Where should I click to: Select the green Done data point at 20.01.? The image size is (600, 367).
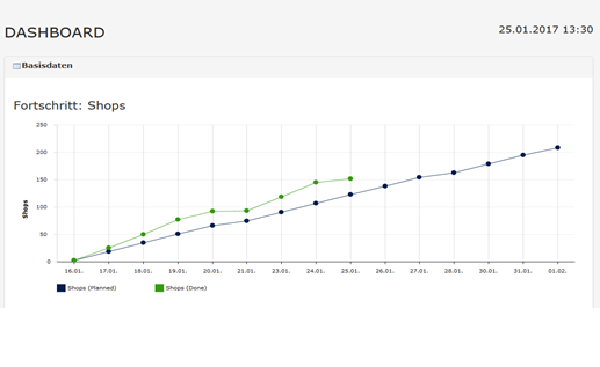tap(212, 211)
